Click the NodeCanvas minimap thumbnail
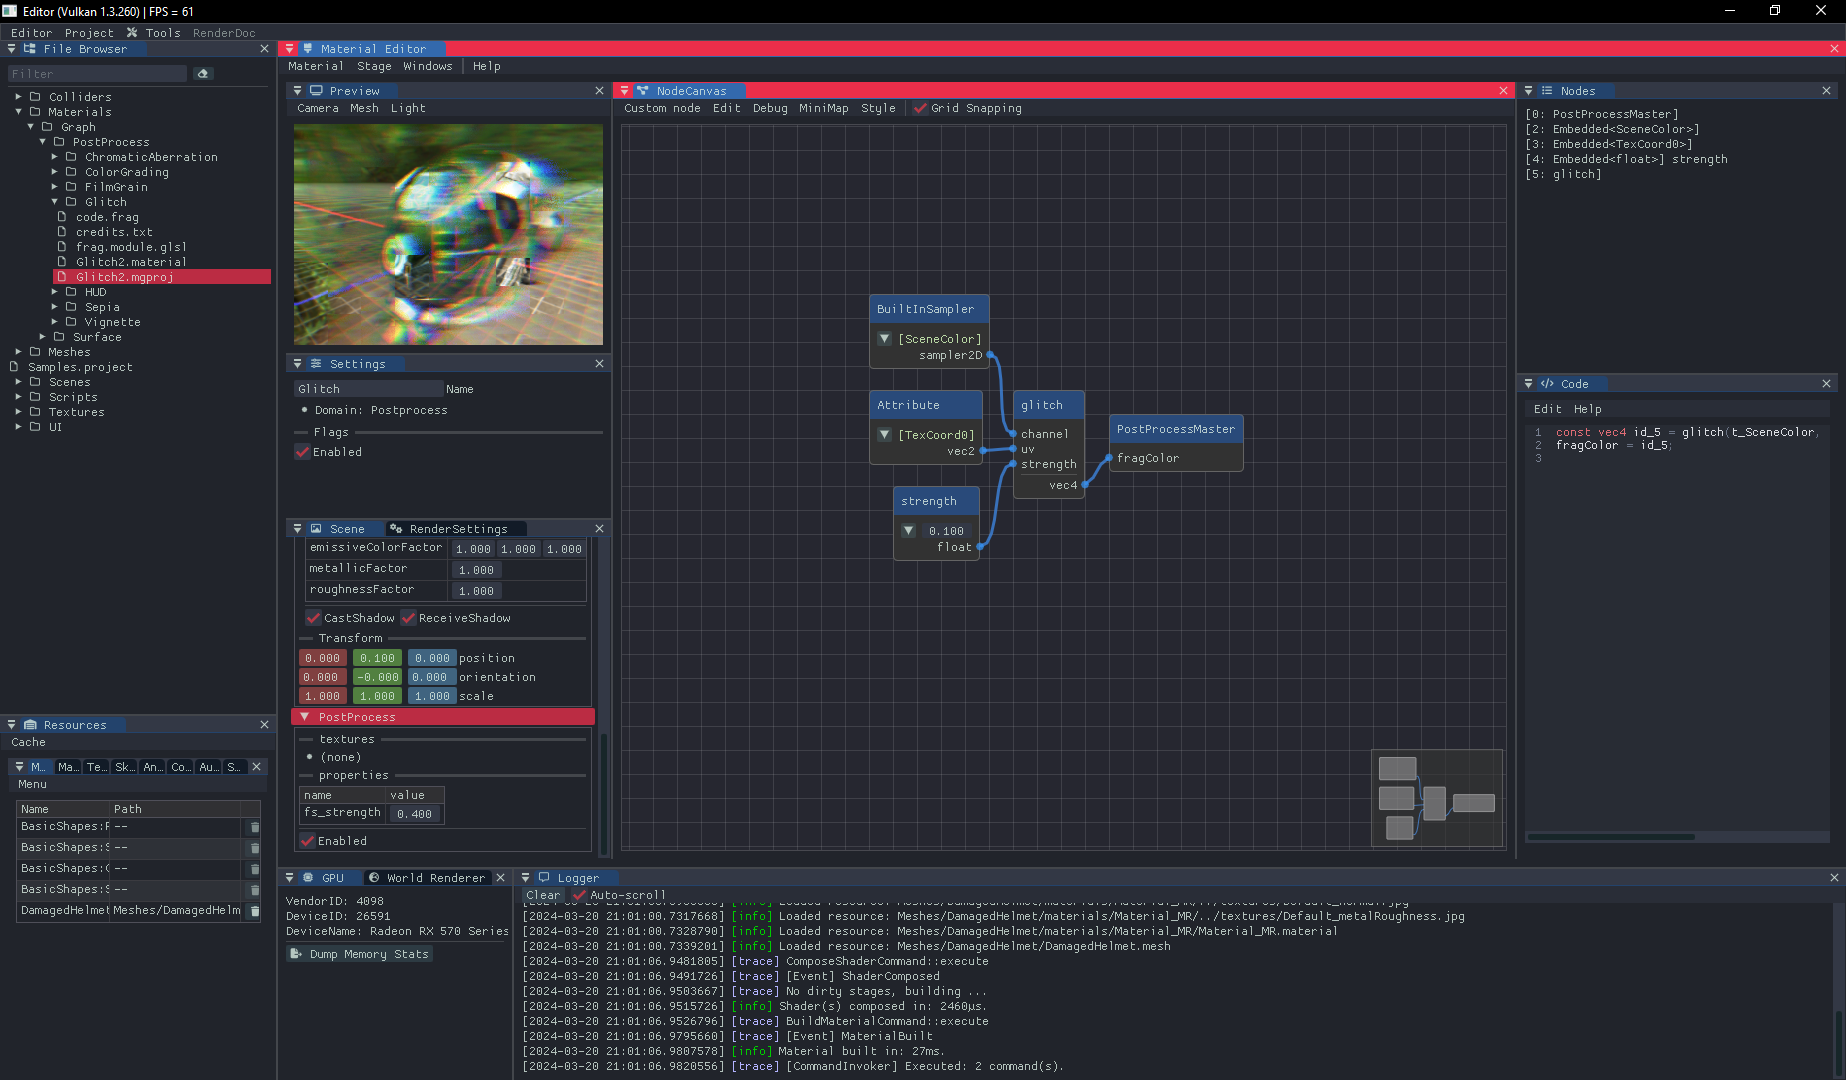Image resolution: width=1846 pixels, height=1080 pixels. point(1437,798)
